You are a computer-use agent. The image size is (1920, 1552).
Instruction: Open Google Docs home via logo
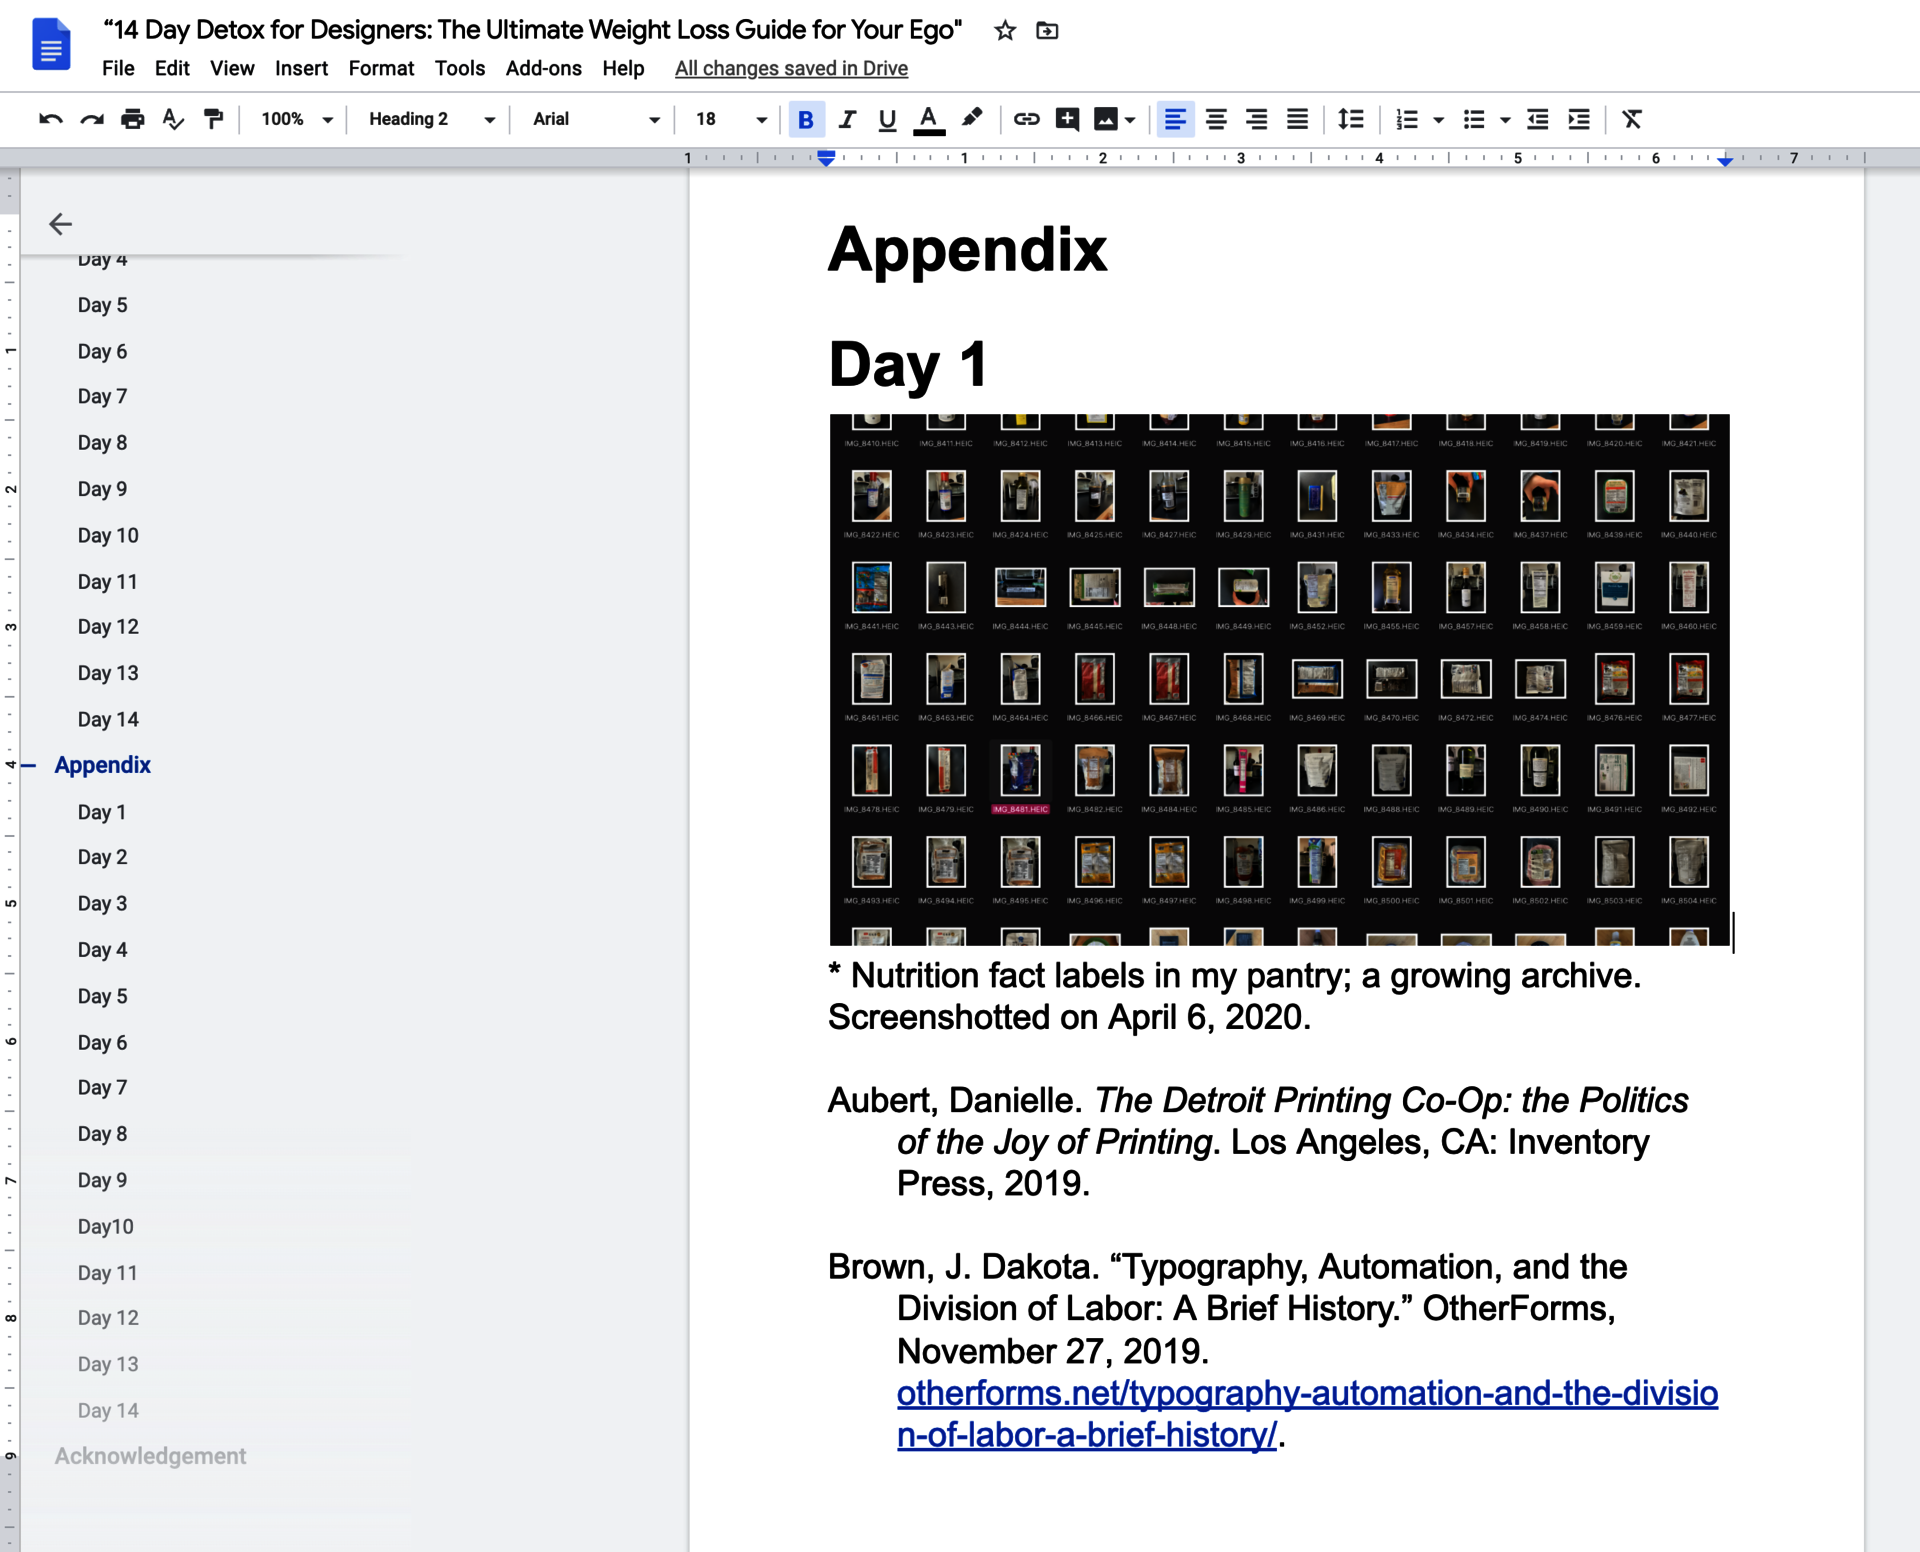tap(51, 45)
